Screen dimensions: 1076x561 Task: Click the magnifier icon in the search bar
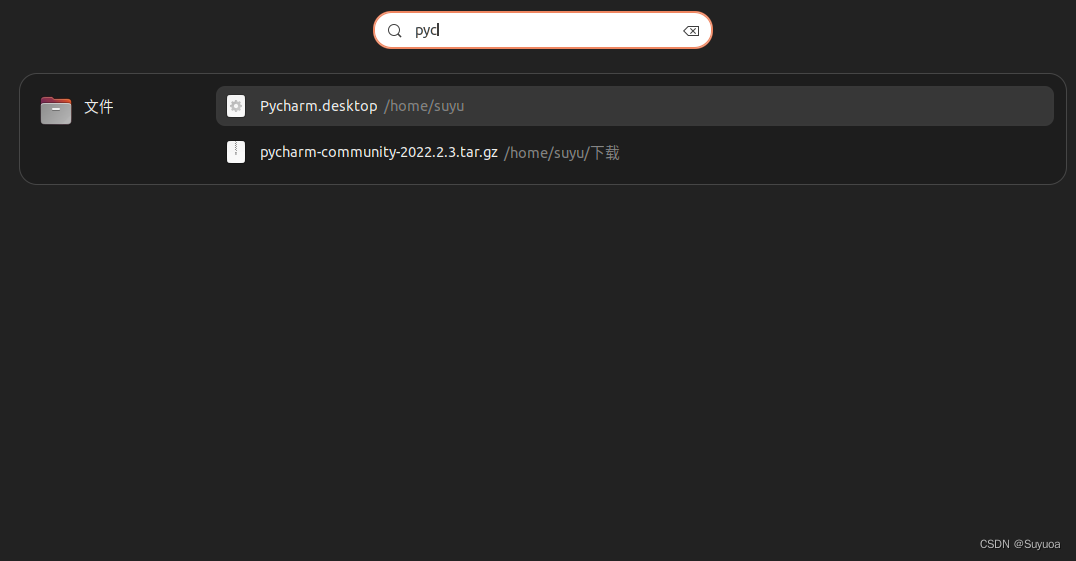pos(395,31)
